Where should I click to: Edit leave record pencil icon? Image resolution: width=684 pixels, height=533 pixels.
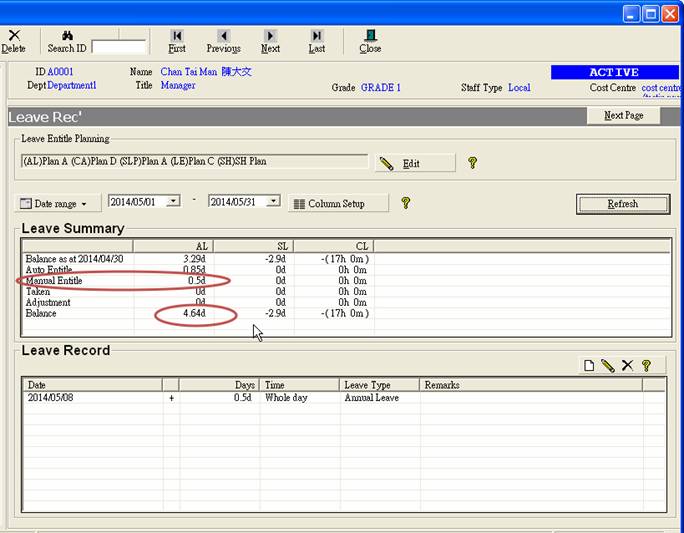click(608, 366)
